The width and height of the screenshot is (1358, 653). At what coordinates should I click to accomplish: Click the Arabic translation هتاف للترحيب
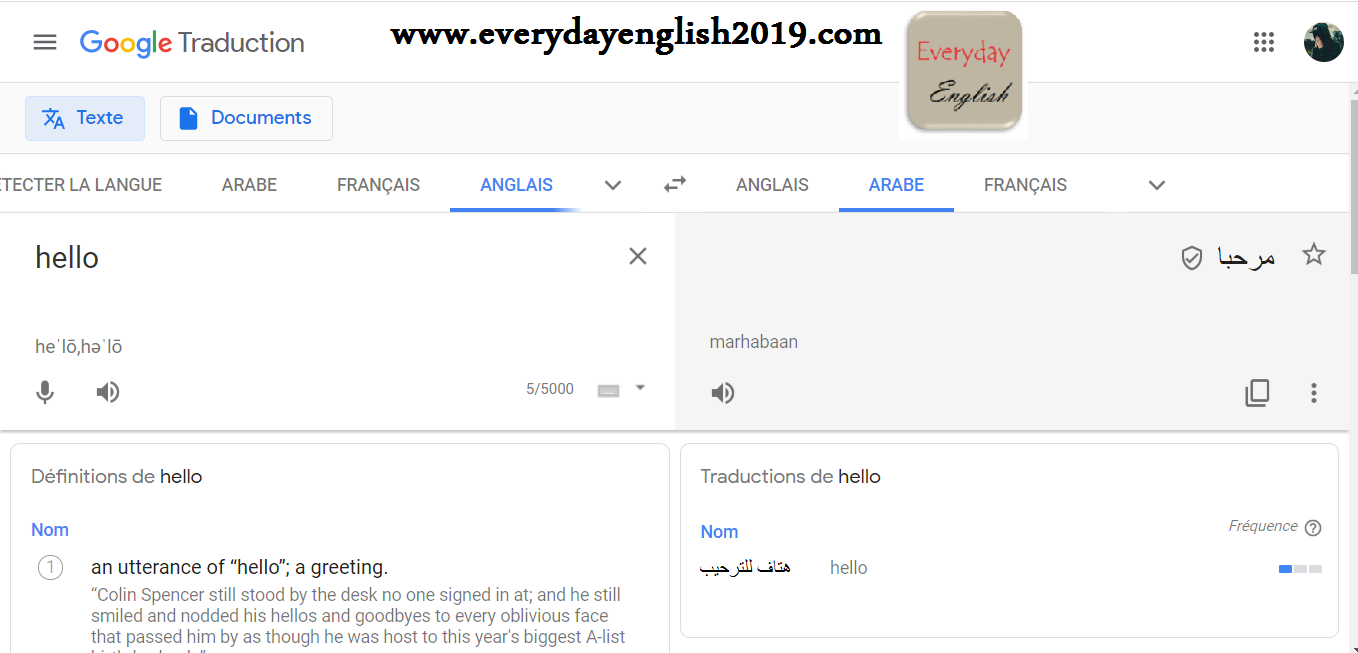745,568
